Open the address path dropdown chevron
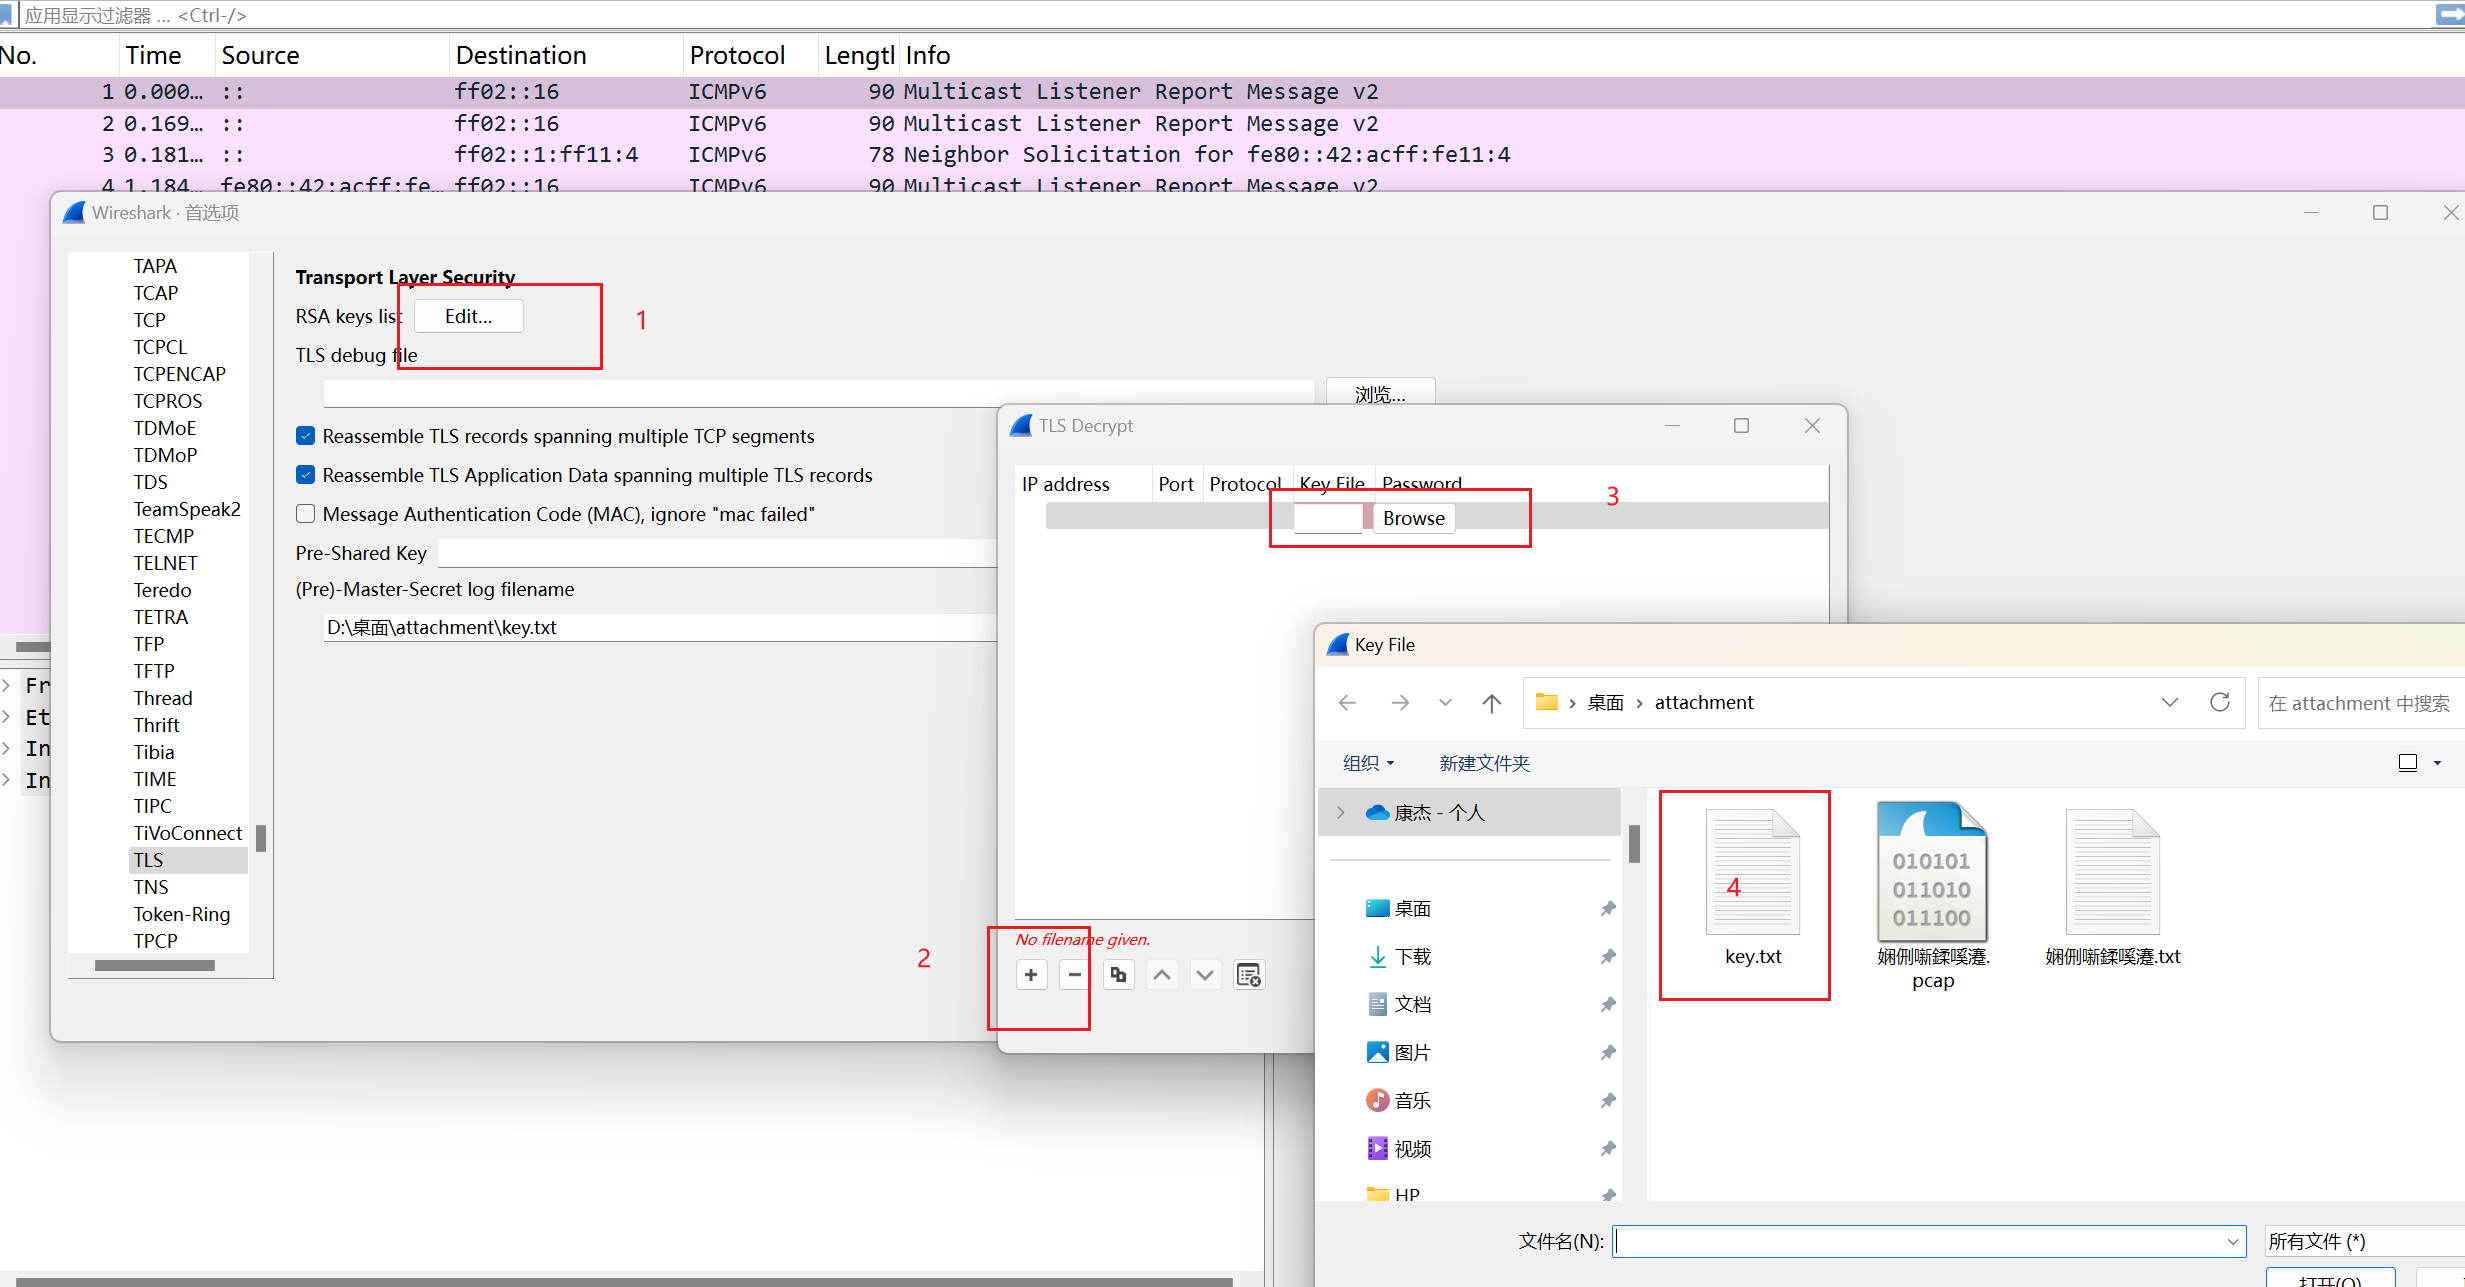Screen dimensions: 2465x1287 click(2169, 703)
